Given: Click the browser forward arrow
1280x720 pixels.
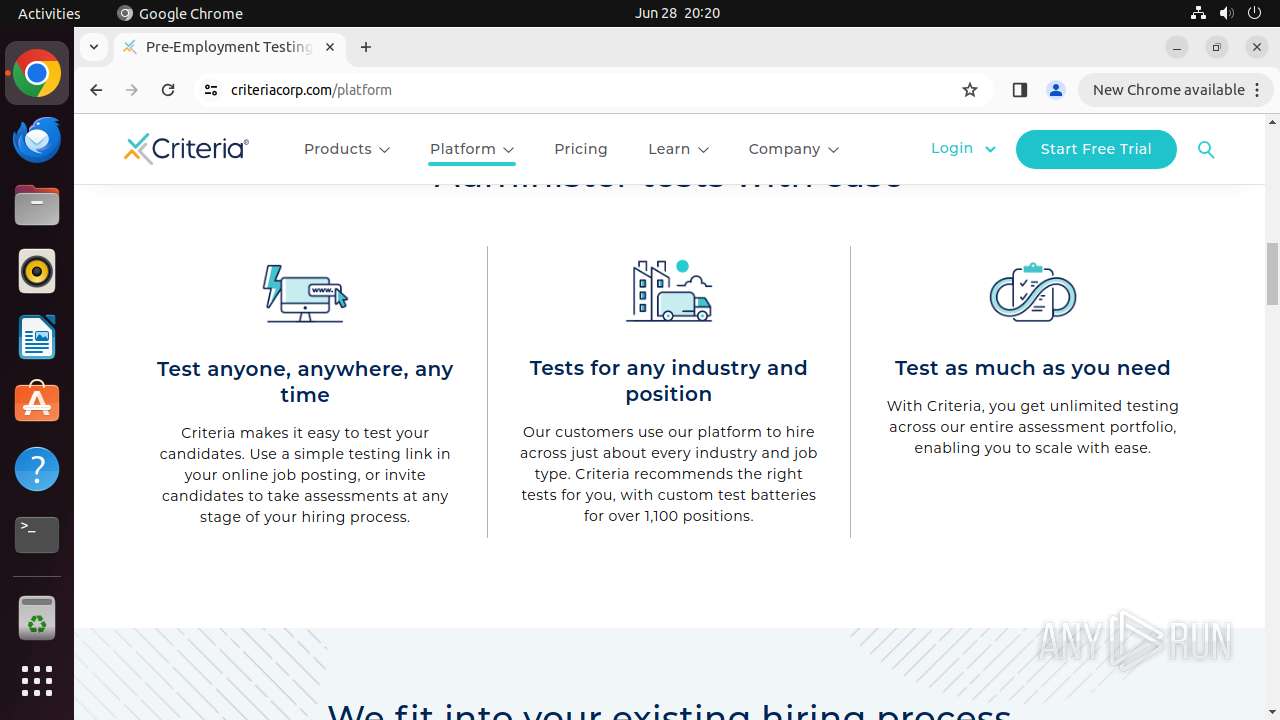Looking at the screenshot, I should (132, 90).
